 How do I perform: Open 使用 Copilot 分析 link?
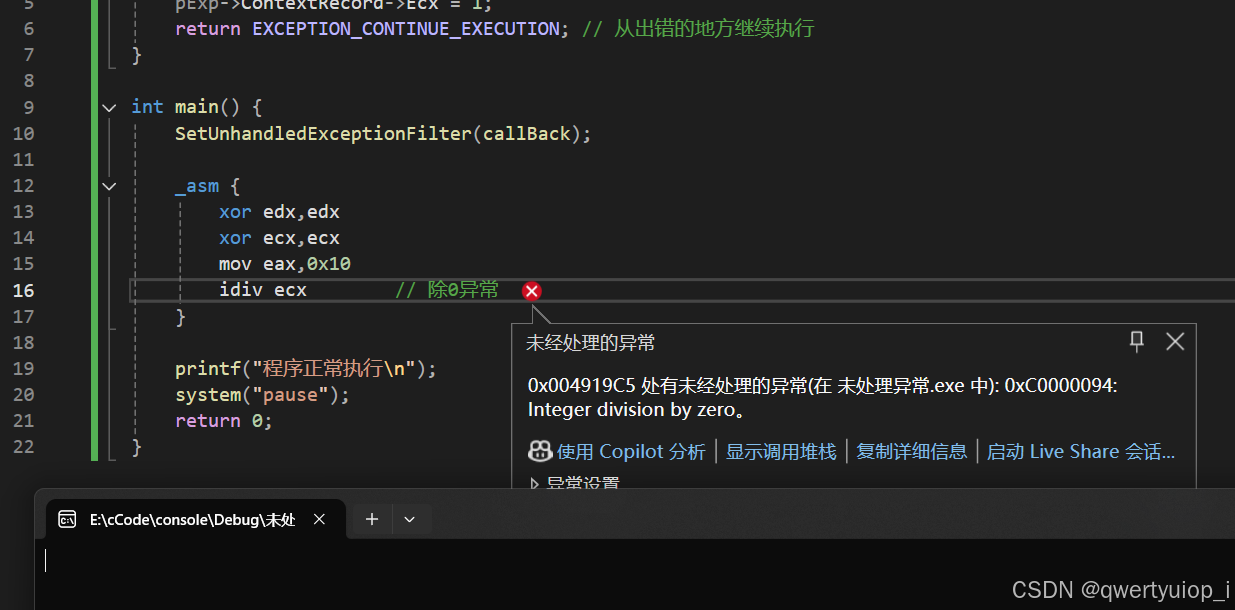[x=631, y=452]
